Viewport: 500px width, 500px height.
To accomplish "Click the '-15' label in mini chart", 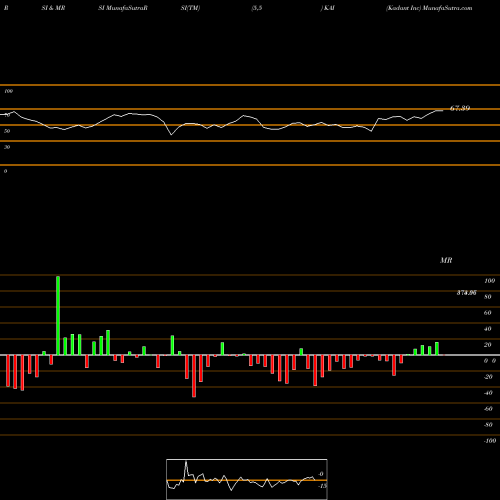I will click(322, 486).
